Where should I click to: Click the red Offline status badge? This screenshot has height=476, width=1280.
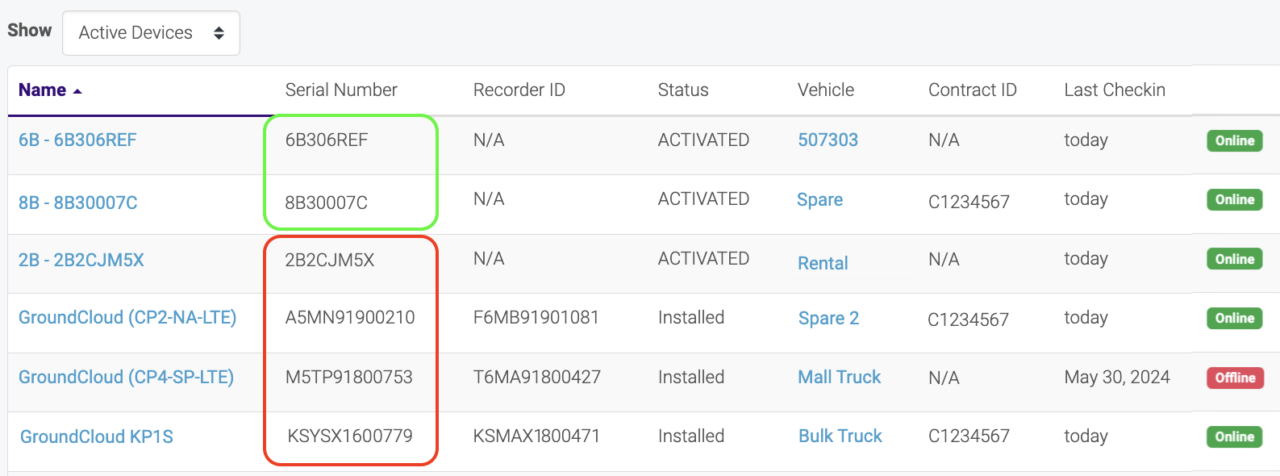click(x=1235, y=378)
